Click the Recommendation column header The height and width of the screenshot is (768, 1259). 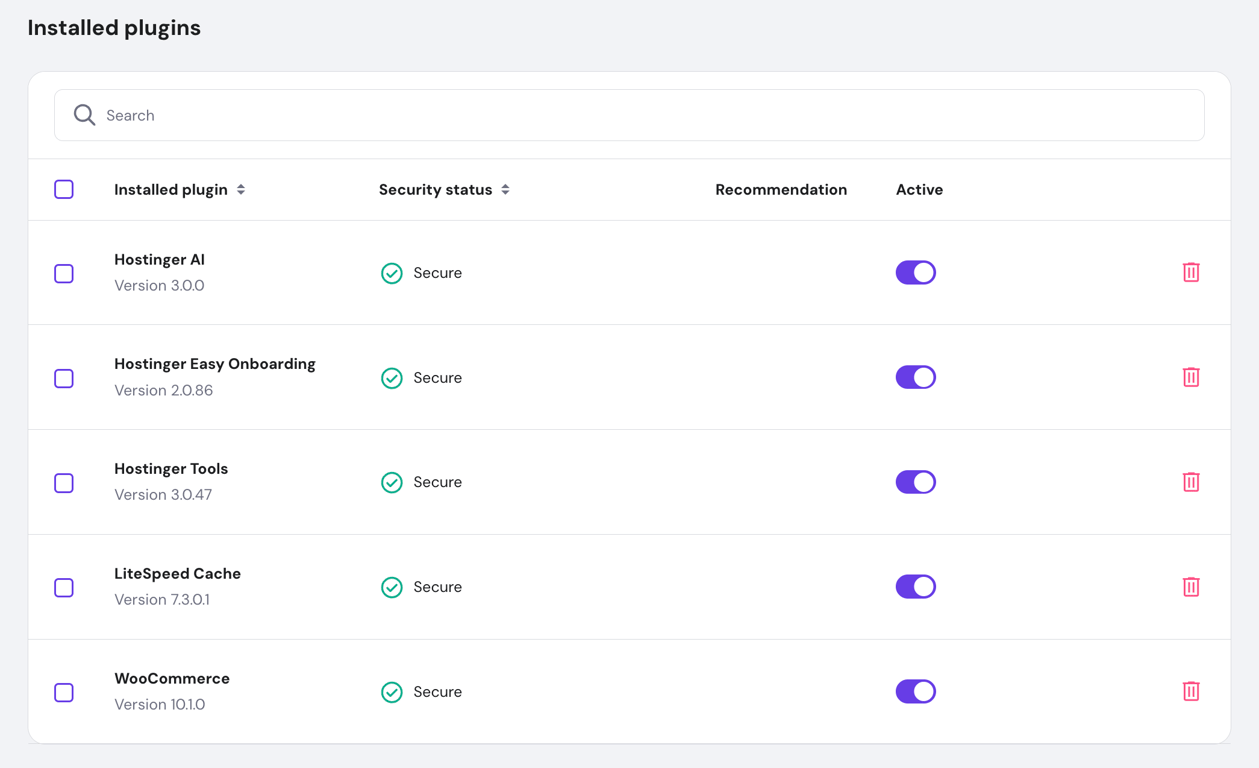[781, 189]
